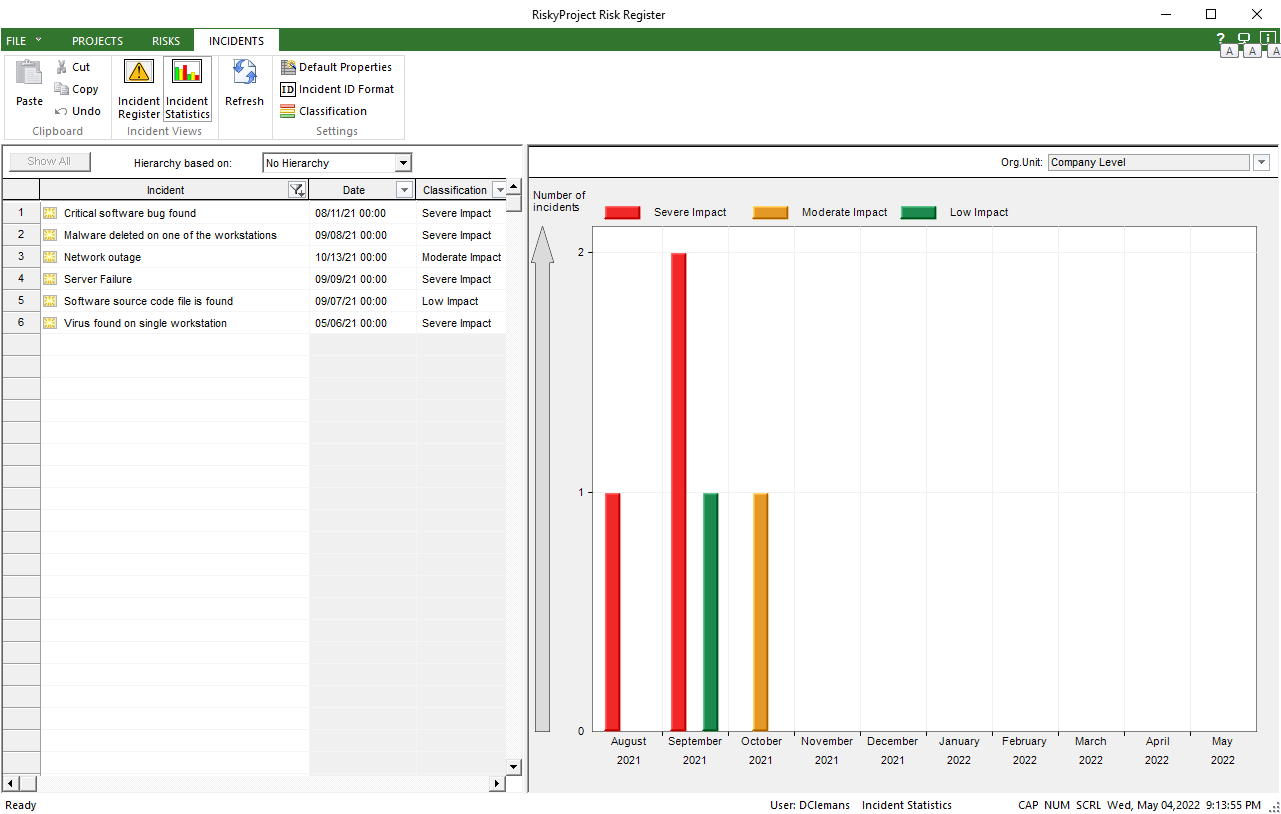Open the Date column filter dropdown

pos(404,190)
